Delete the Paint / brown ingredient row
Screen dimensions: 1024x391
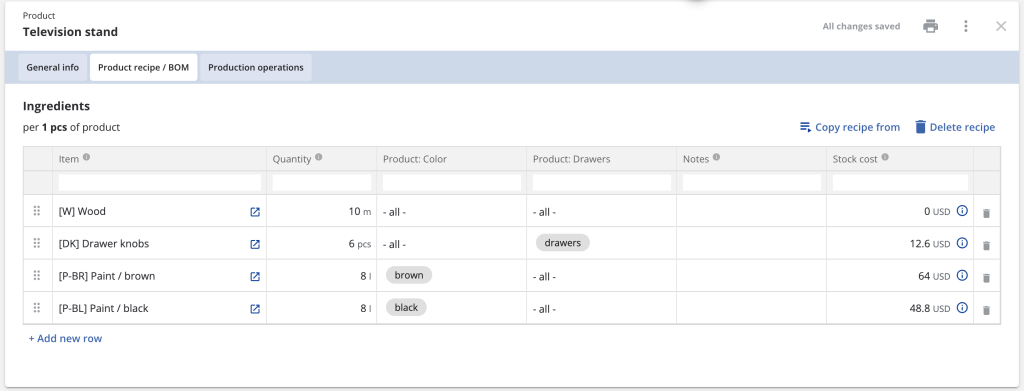point(986,278)
